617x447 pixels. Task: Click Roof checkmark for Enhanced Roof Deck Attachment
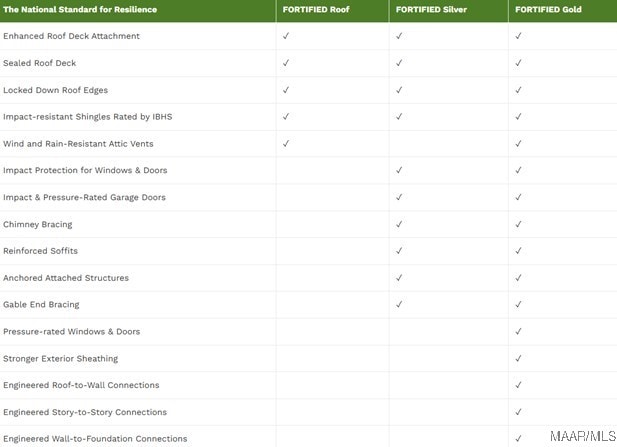coord(286,36)
